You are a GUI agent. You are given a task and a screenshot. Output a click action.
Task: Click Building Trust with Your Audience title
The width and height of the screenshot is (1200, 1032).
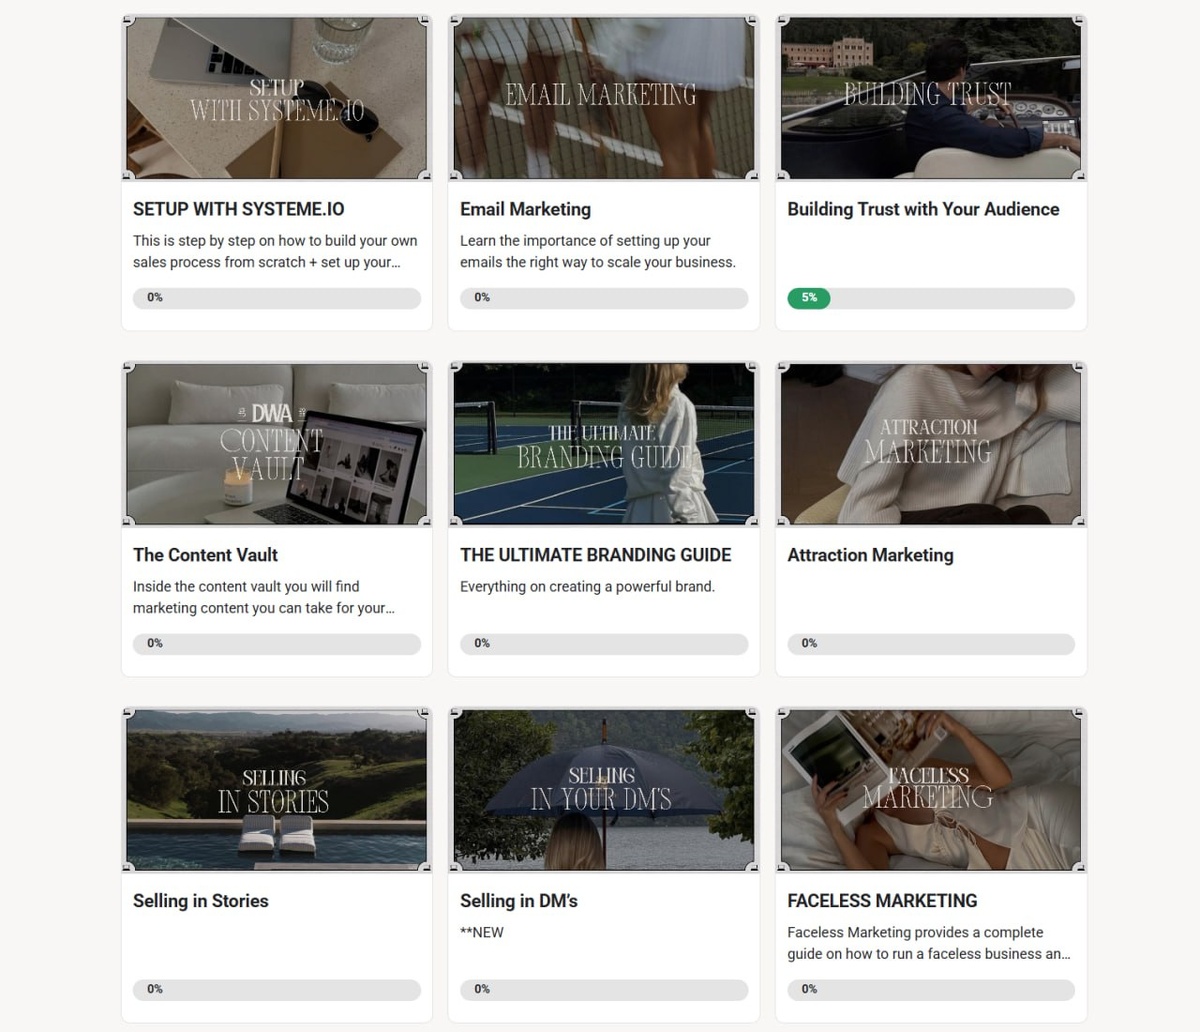(923, 209)
